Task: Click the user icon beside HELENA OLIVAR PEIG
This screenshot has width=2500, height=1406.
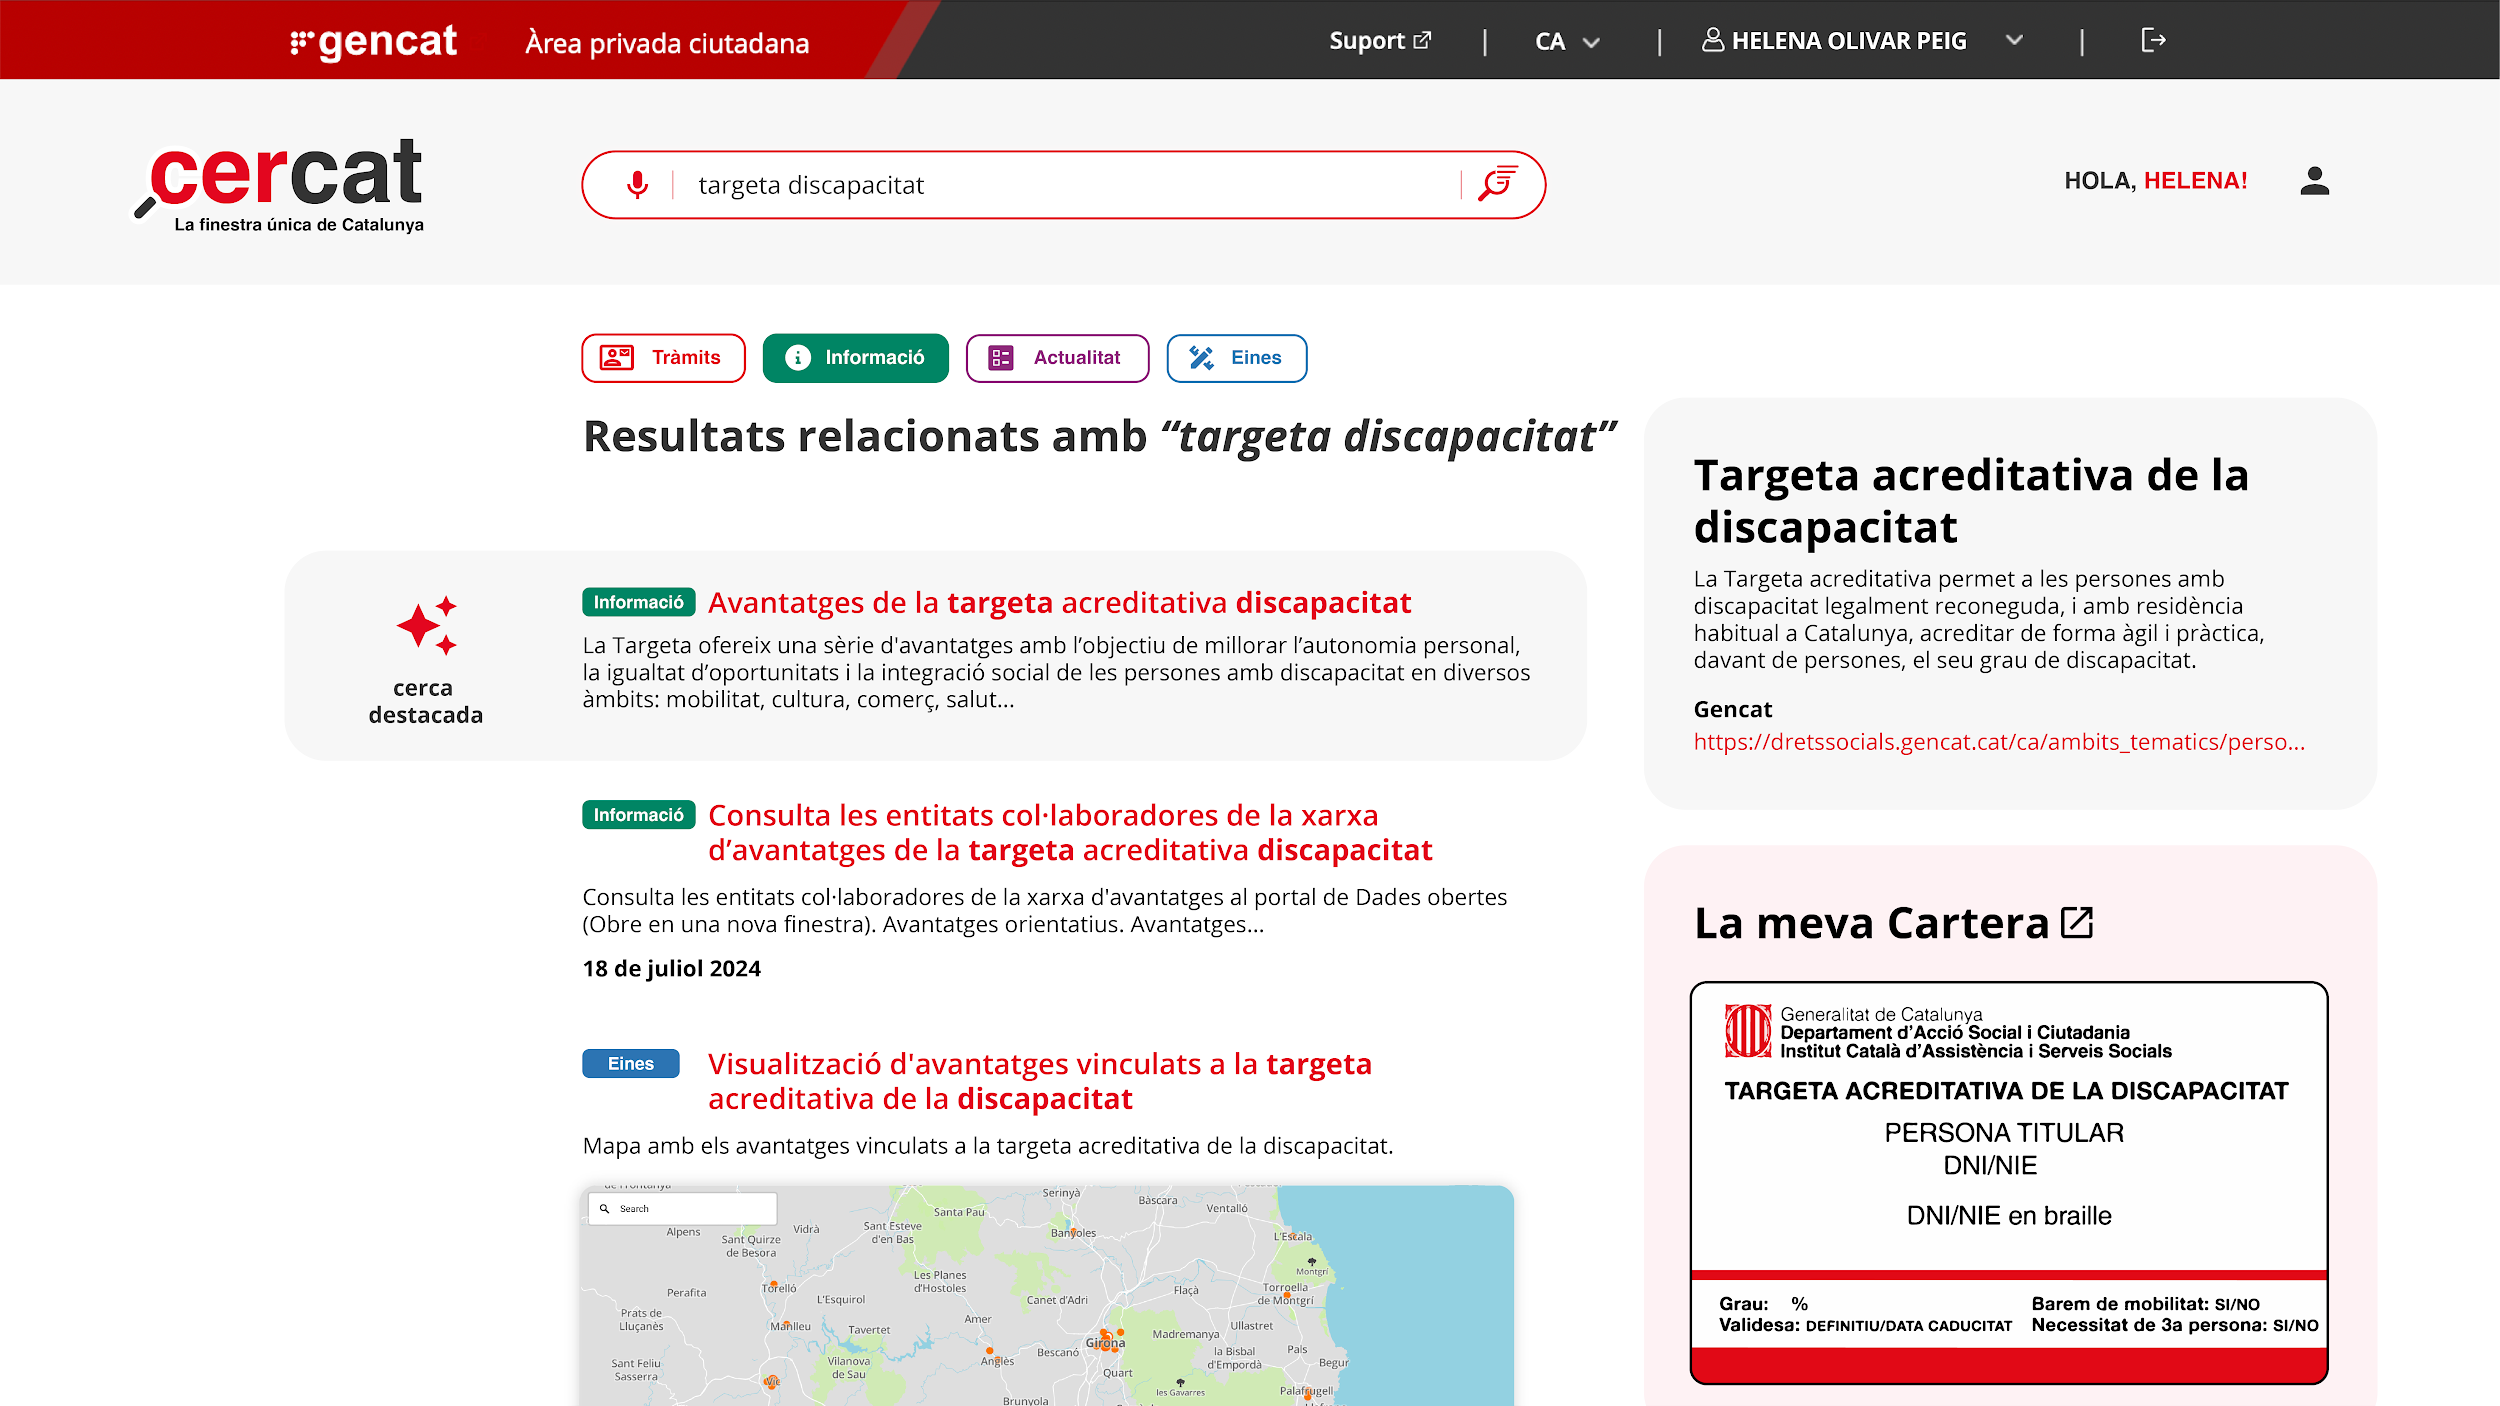Action: [x=1712, y=40]
